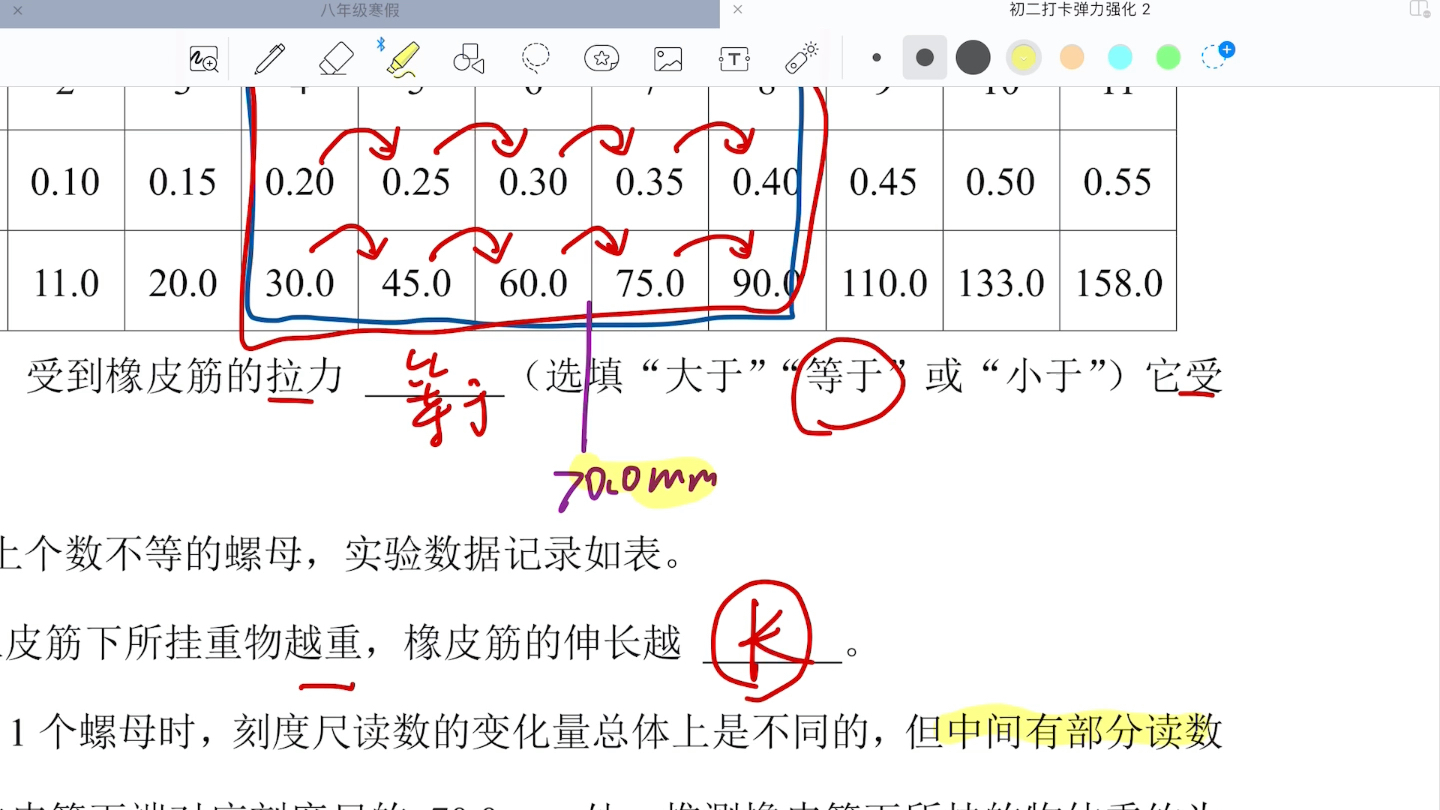Select the Shapes tool
This screenshot has height=810, width=1440.
(x=469, y=59)
